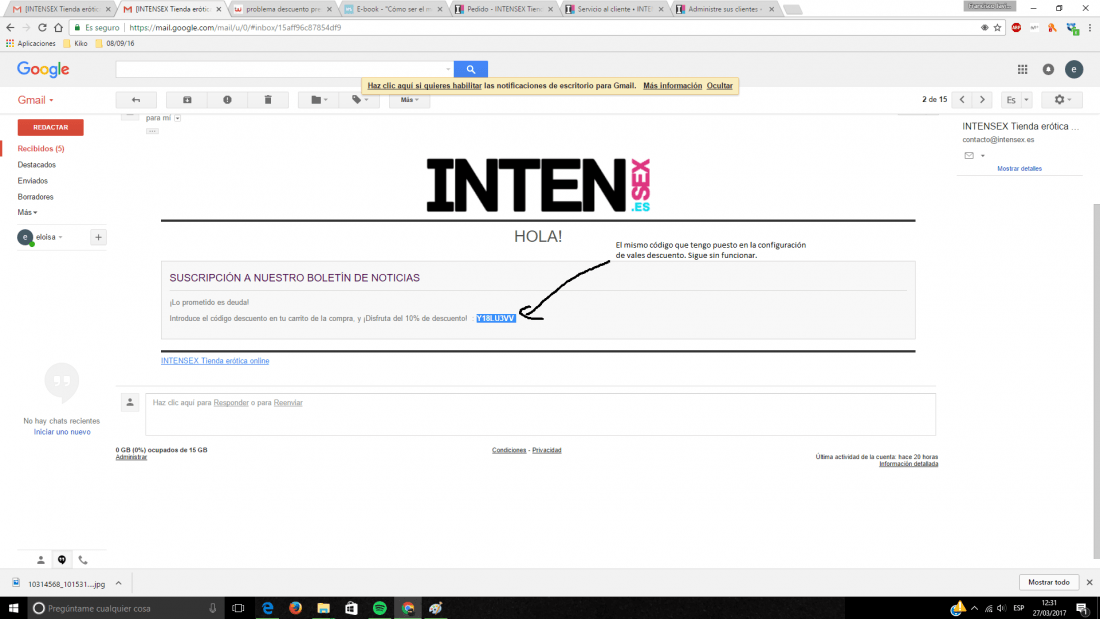Delete email with trash icon
Image resolution: width=1100 pixels, height=619 pixels.
pyautogui.click(x=268, y=100)
